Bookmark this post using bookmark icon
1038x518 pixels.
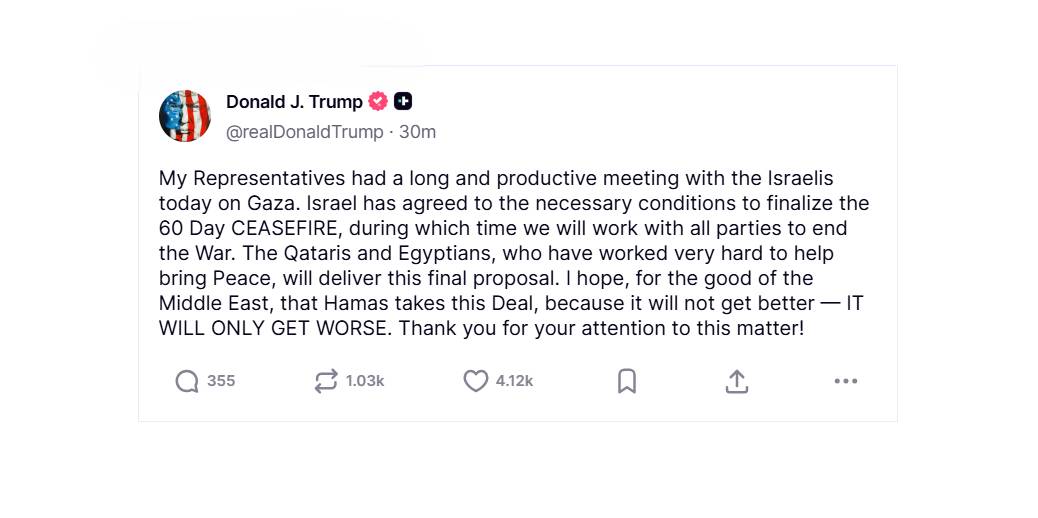coord(626,381)
